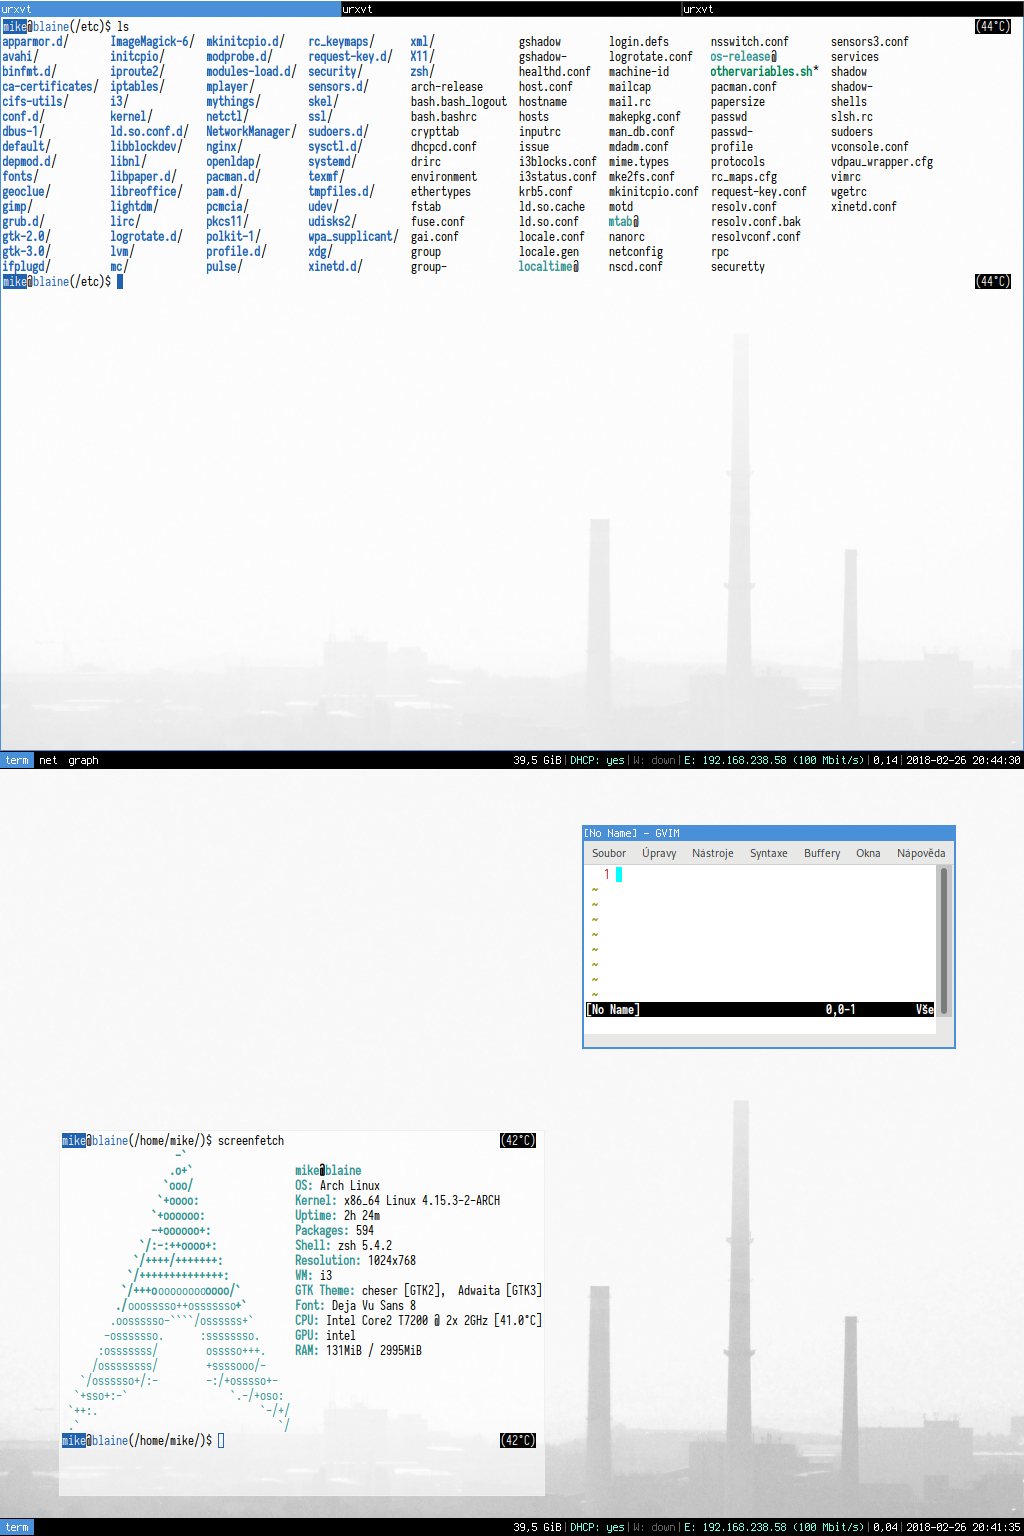Switch to the net workspace
The height and width of the screenshot is (1536, 1024).
pyautogui.click(x=48, y=760)
